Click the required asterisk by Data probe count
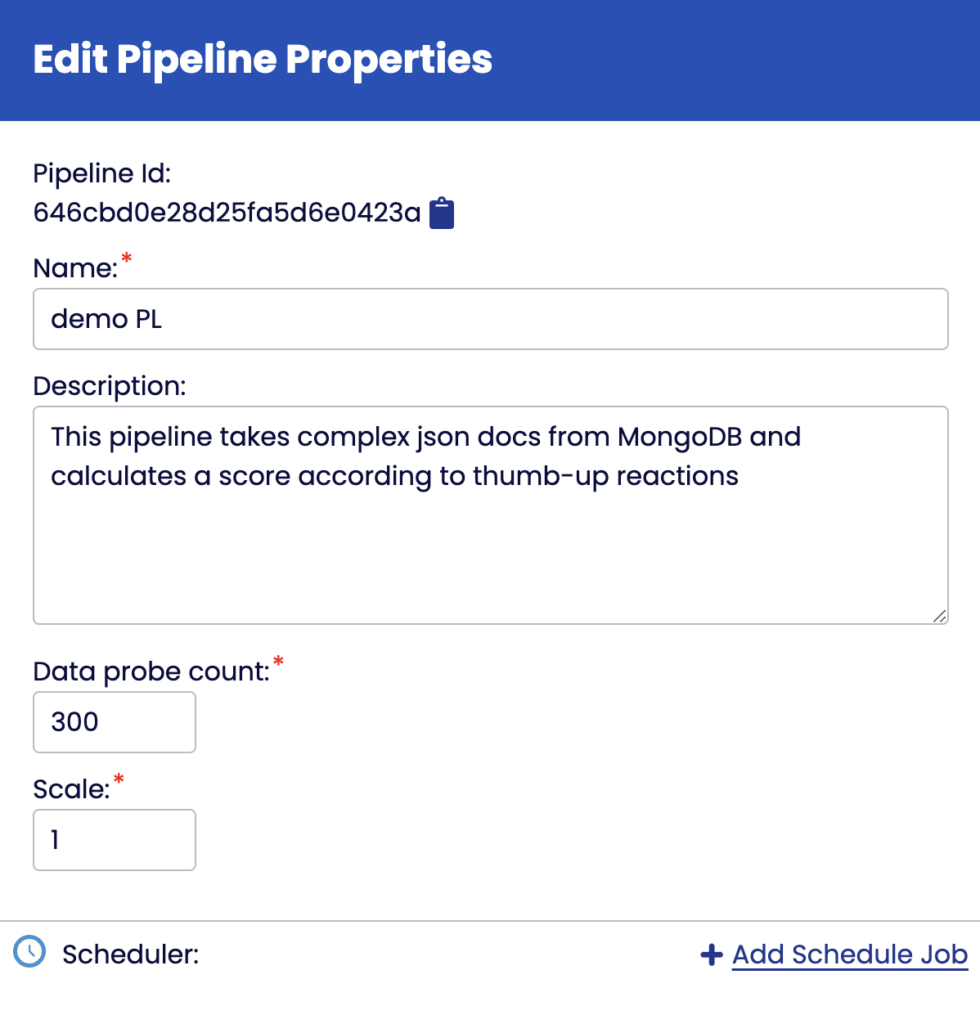980x1024 pixels. [x=278, y=662]
